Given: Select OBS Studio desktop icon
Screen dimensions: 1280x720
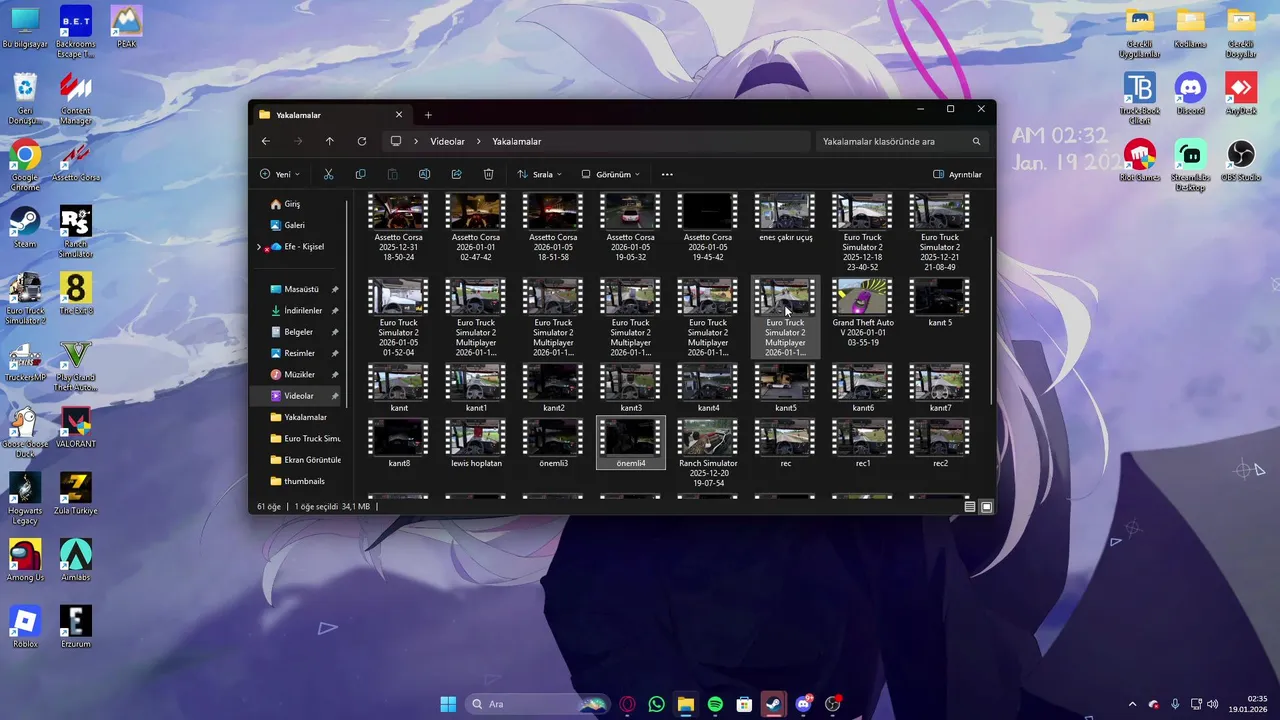Looking at the screenshot, I should [1241, 160].
